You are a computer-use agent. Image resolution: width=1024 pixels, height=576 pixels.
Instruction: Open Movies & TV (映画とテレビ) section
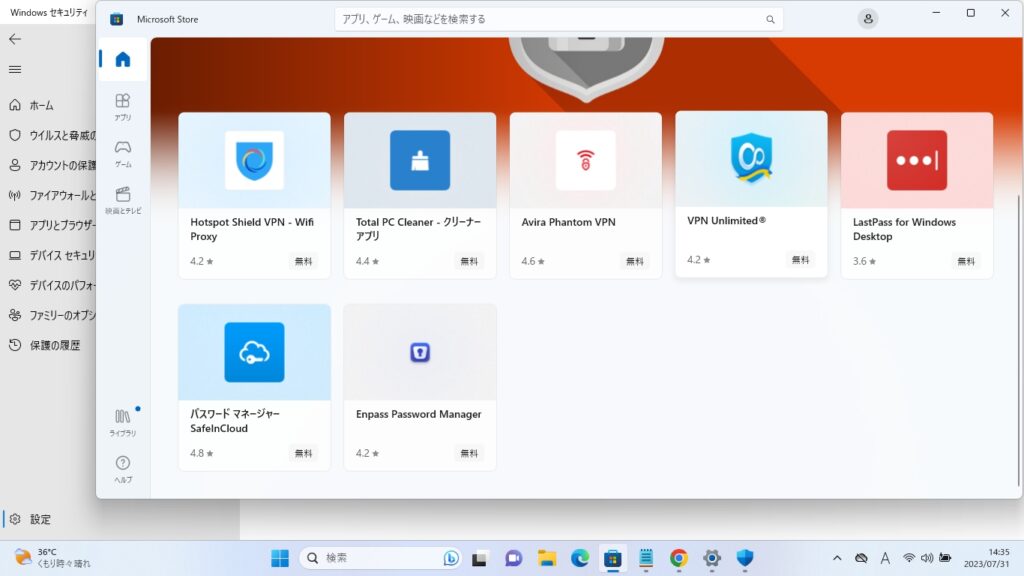123,199
